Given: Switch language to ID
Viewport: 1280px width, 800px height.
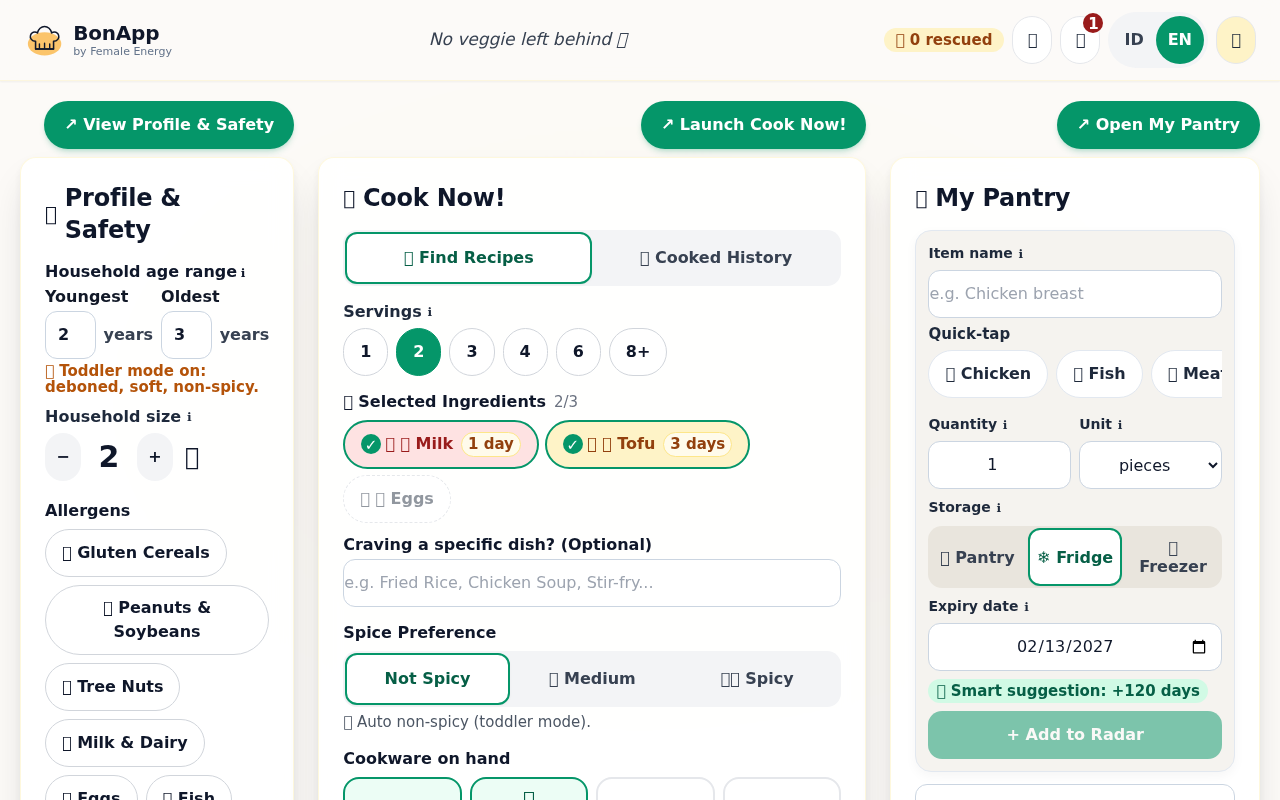Looking at the screenshot, I should click(1134, 40).
